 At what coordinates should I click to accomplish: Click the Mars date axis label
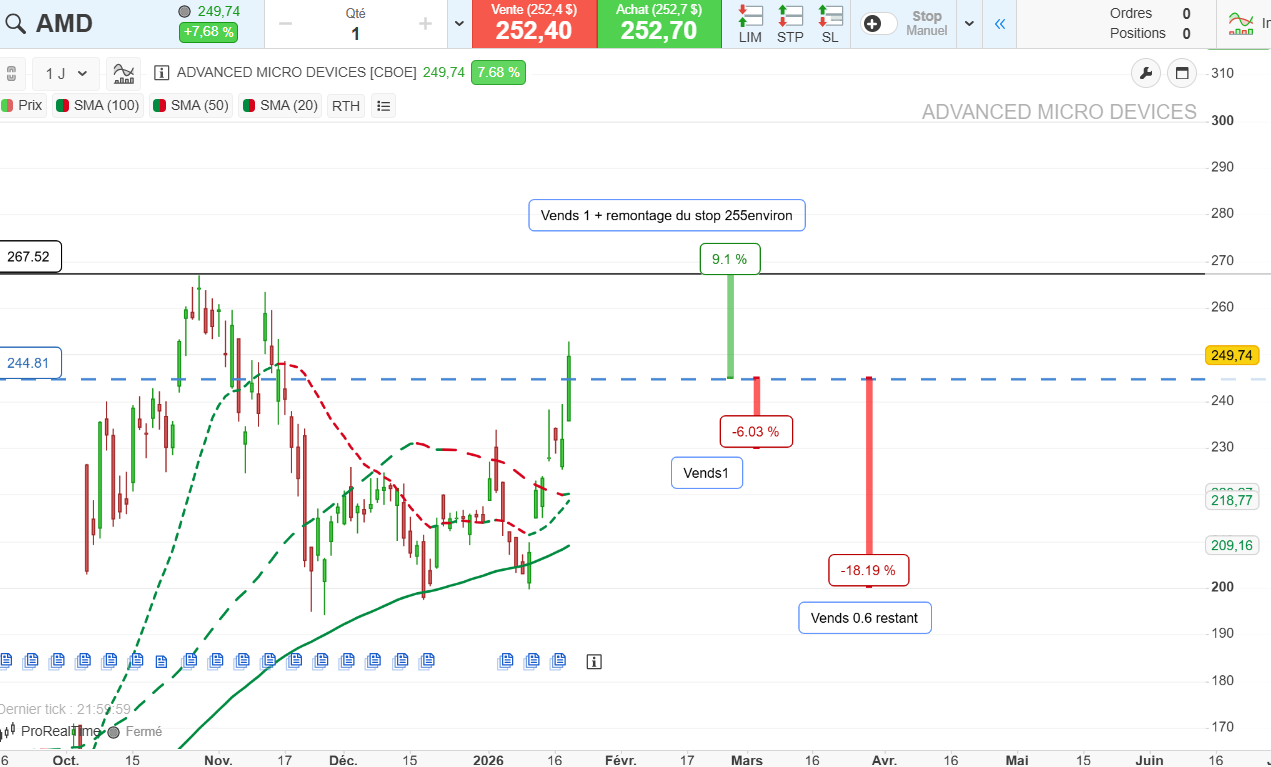click(747, 760)
